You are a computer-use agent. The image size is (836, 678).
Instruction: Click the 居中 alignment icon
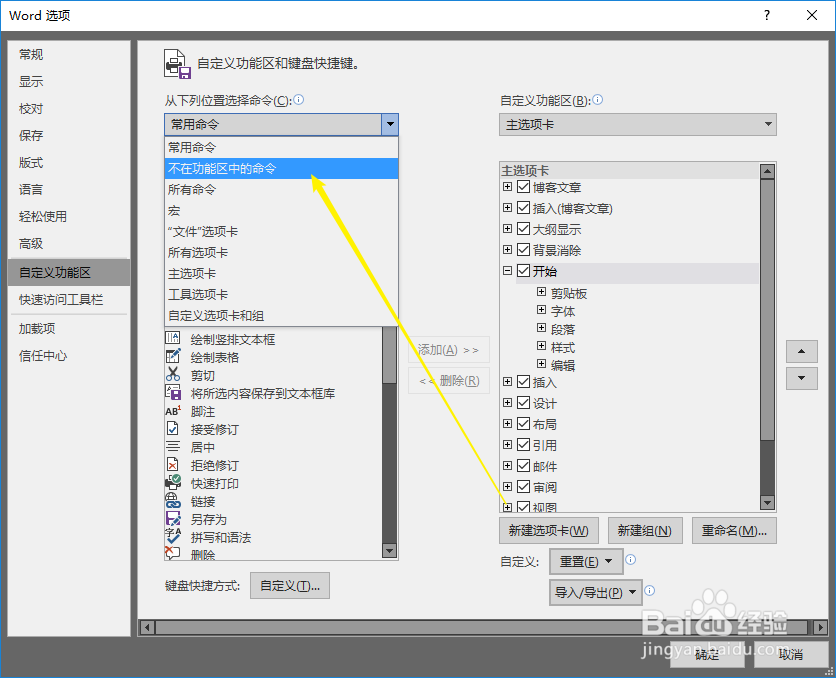click(173, 447)
